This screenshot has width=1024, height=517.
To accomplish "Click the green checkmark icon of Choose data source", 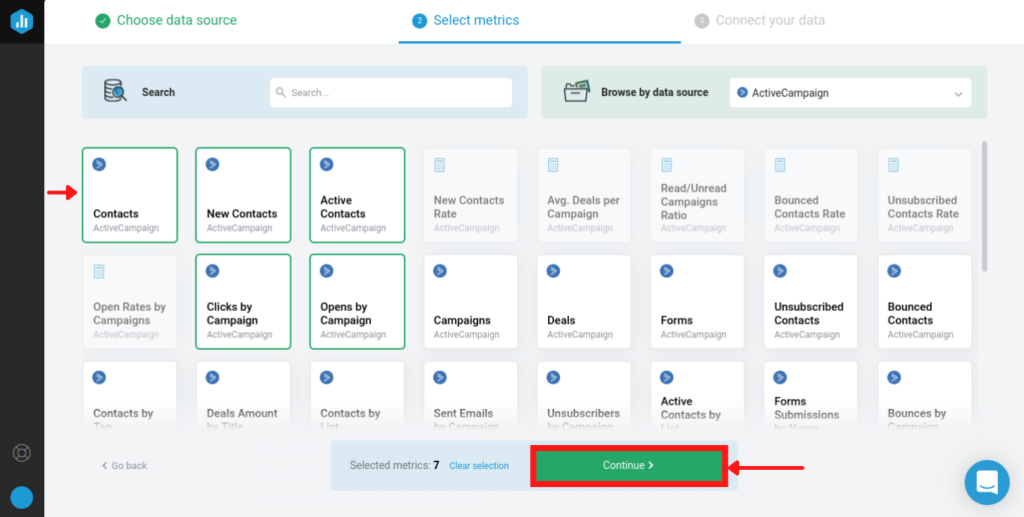I will [103, 21].
